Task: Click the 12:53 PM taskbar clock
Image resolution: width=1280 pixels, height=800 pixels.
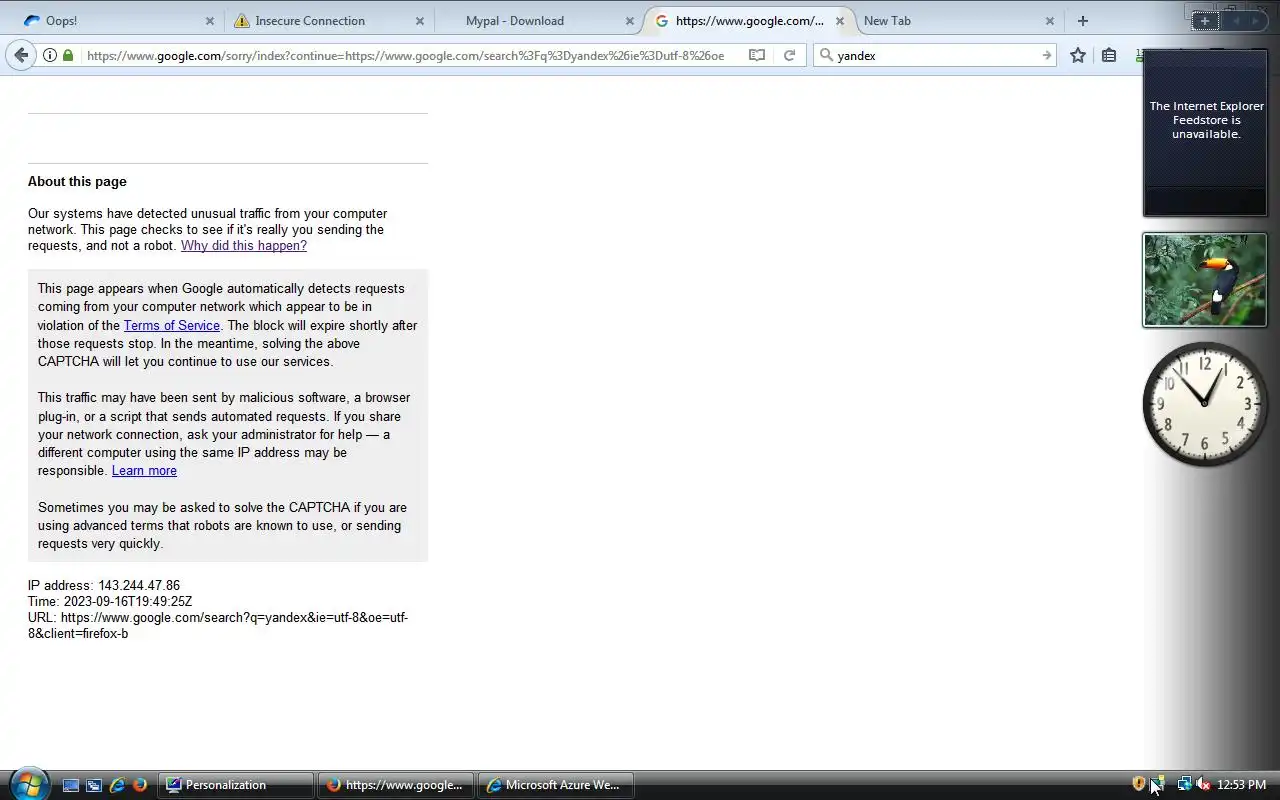Action: point(1241,785)
